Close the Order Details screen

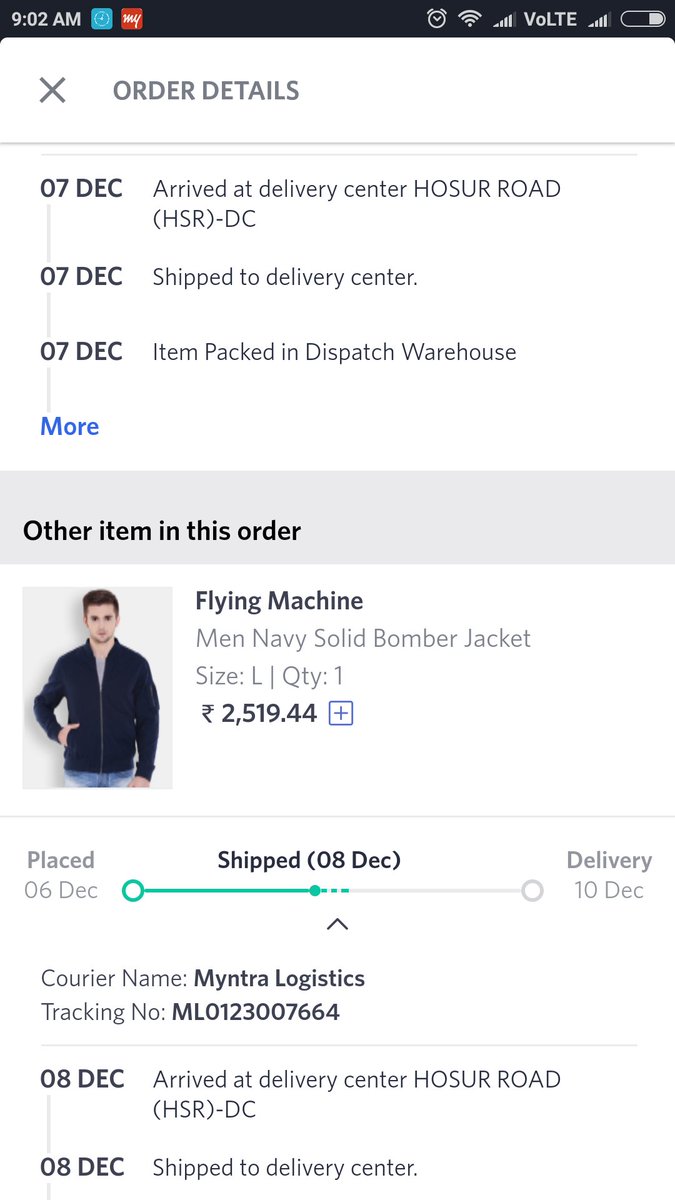(52, 90)
